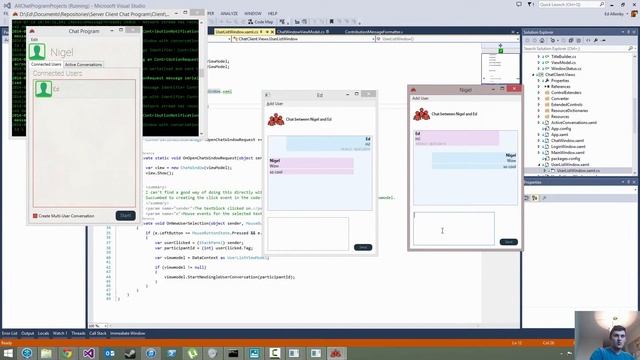
Task: Open the HELP menu
Action: click(272, 13)
